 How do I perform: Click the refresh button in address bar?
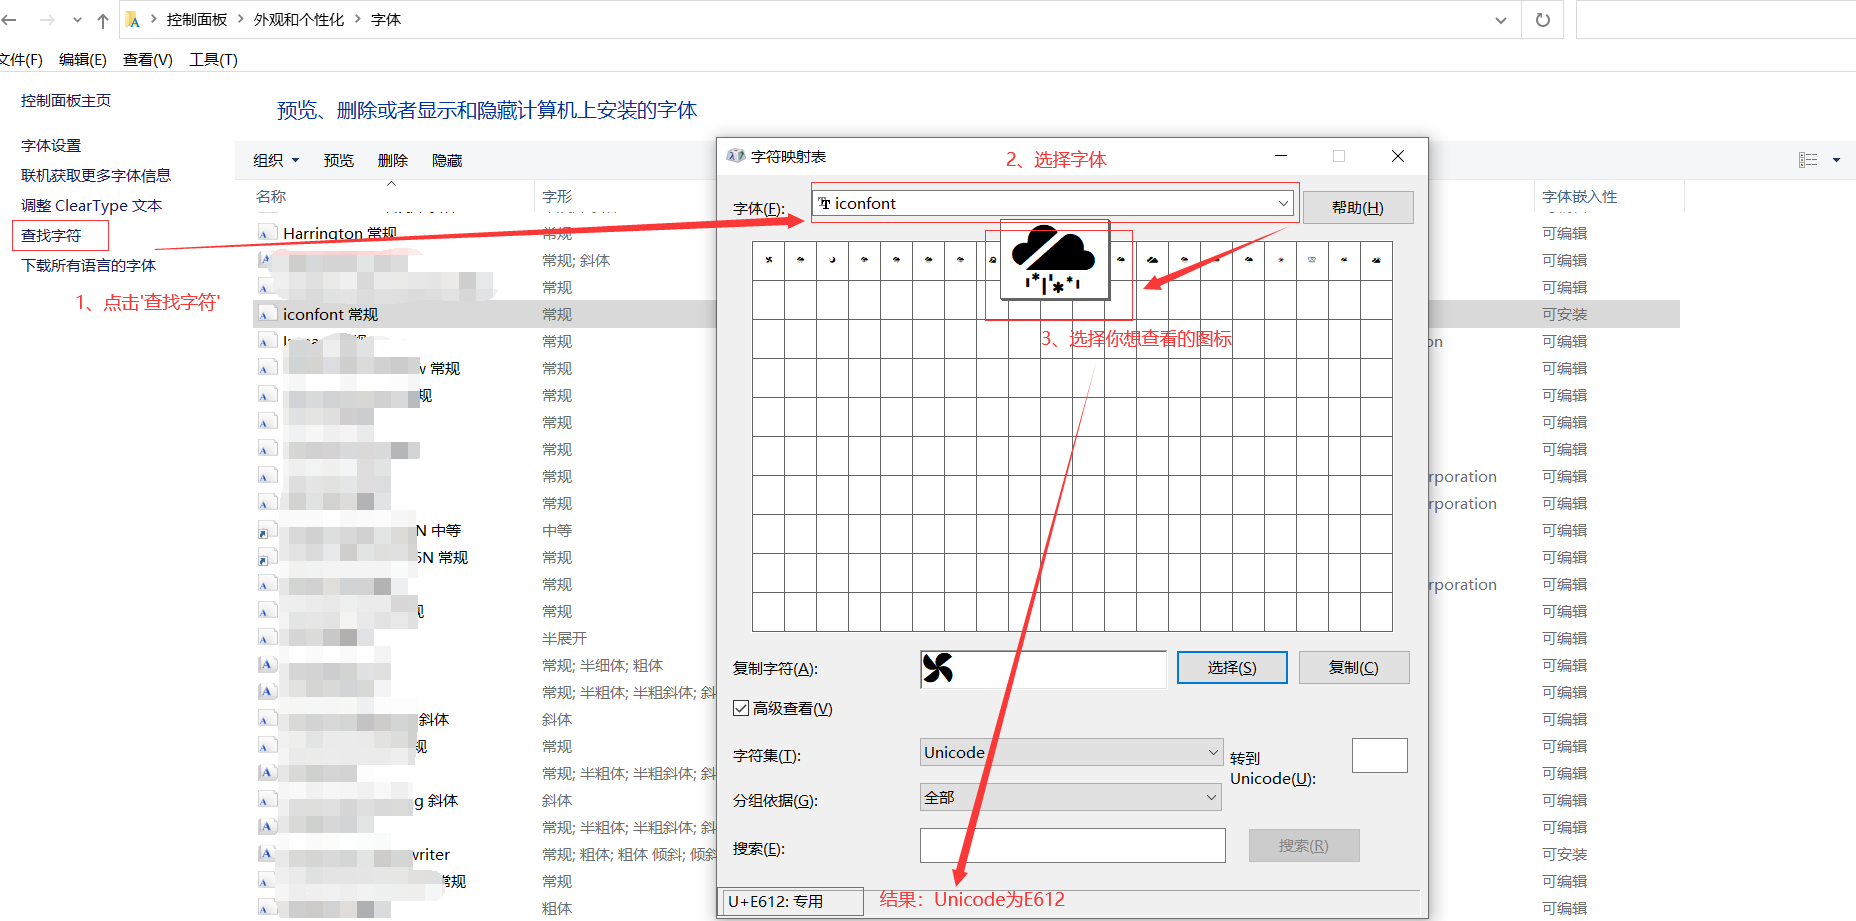coord(1543,20)
